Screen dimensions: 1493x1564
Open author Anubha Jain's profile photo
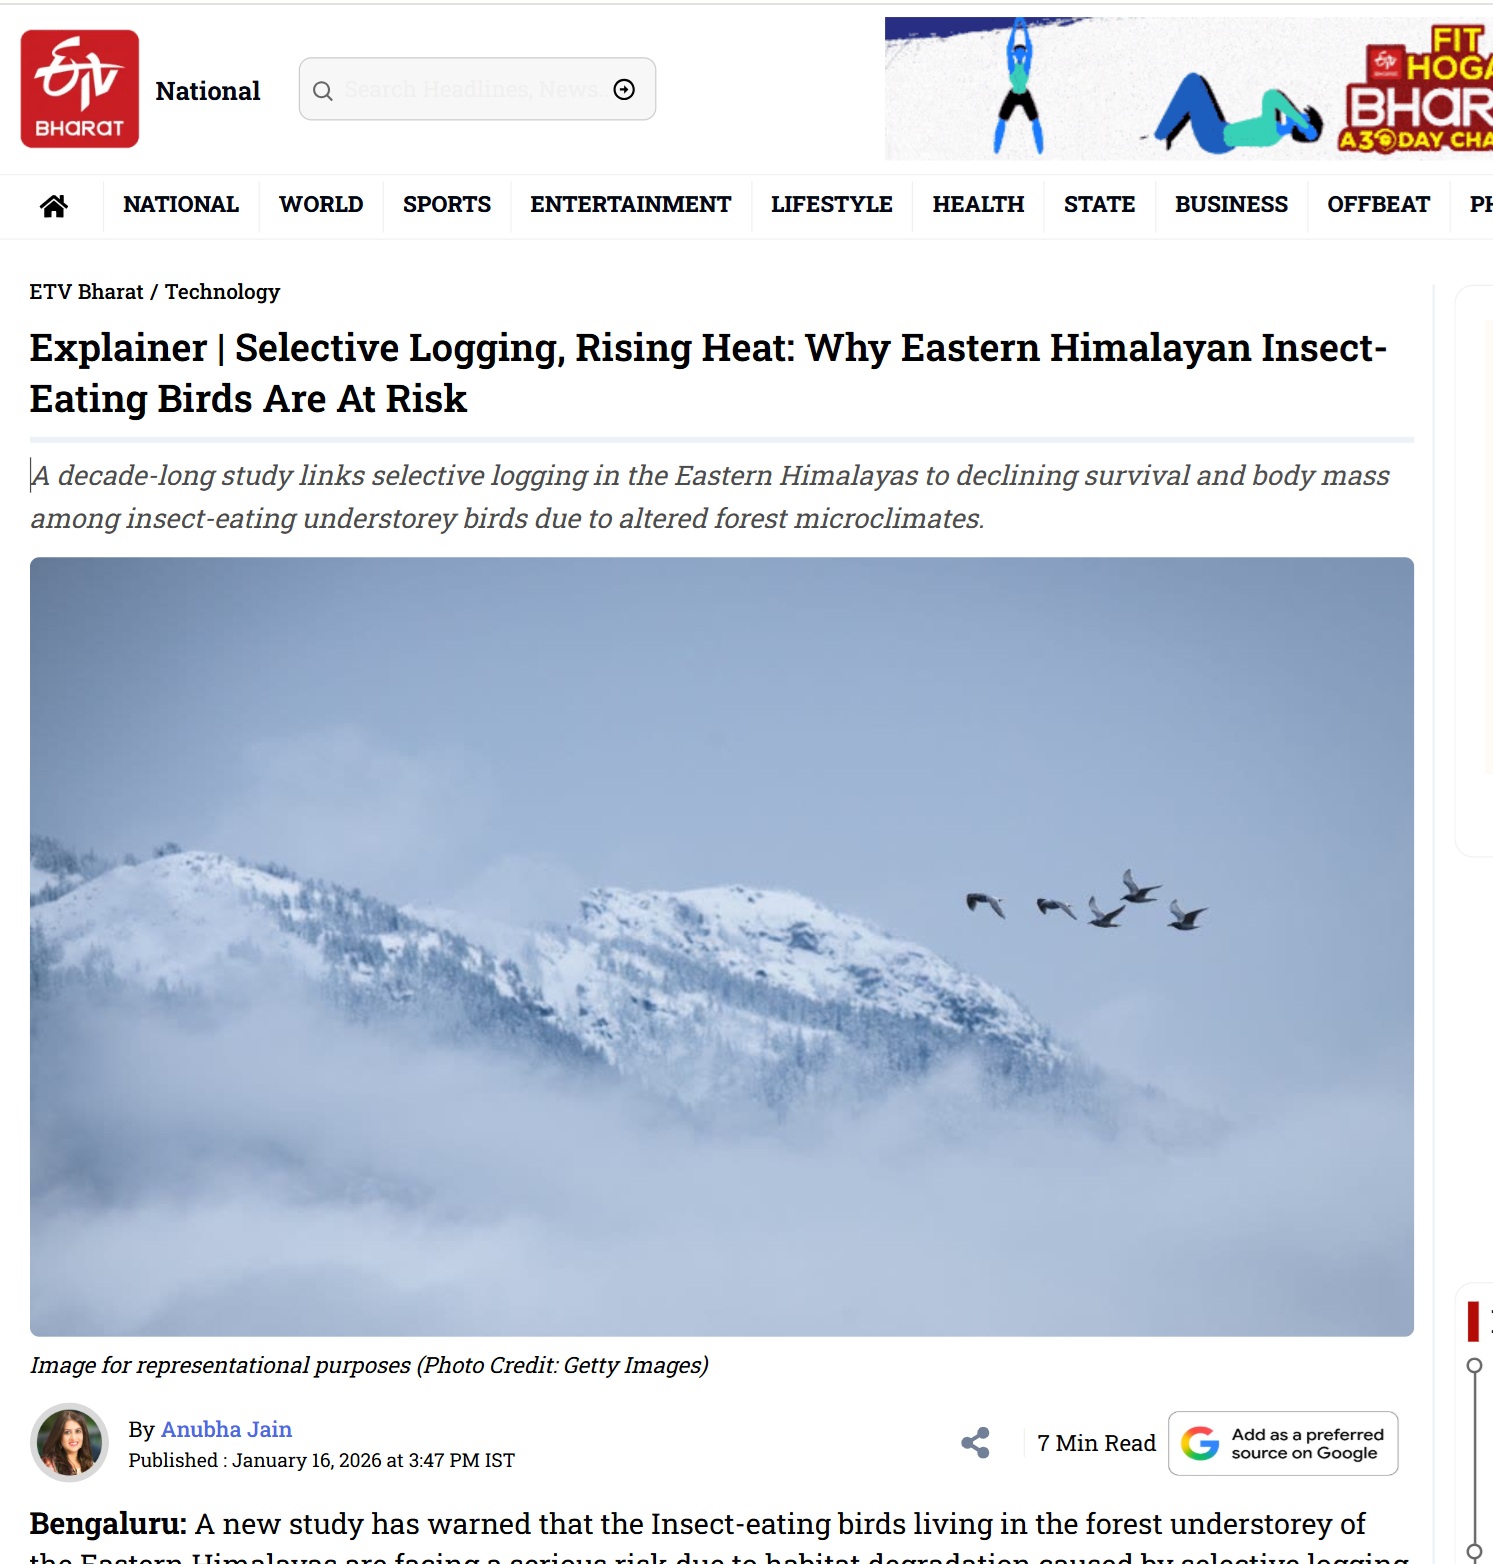[x=69, y=1442]
